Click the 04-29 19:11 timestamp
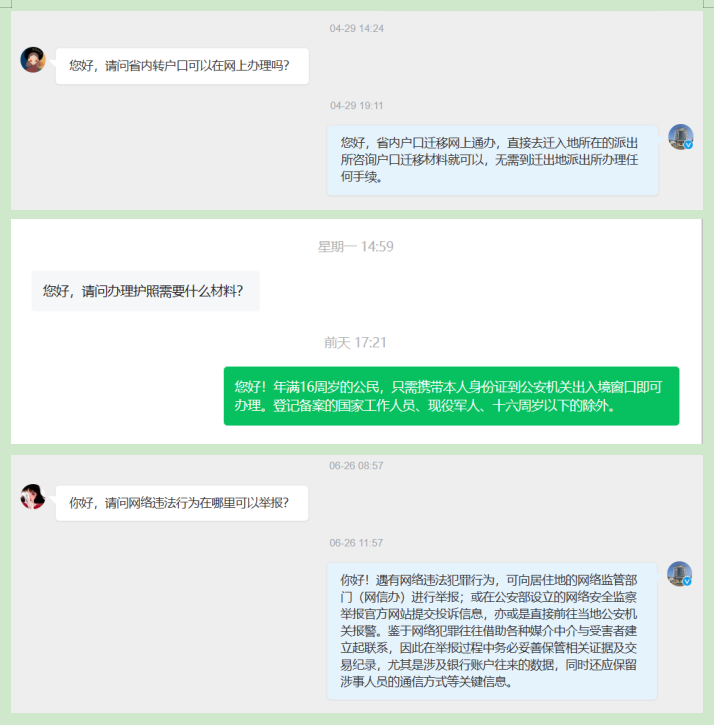The height and width of the screenshot is (725, 714). coord(357,106)
